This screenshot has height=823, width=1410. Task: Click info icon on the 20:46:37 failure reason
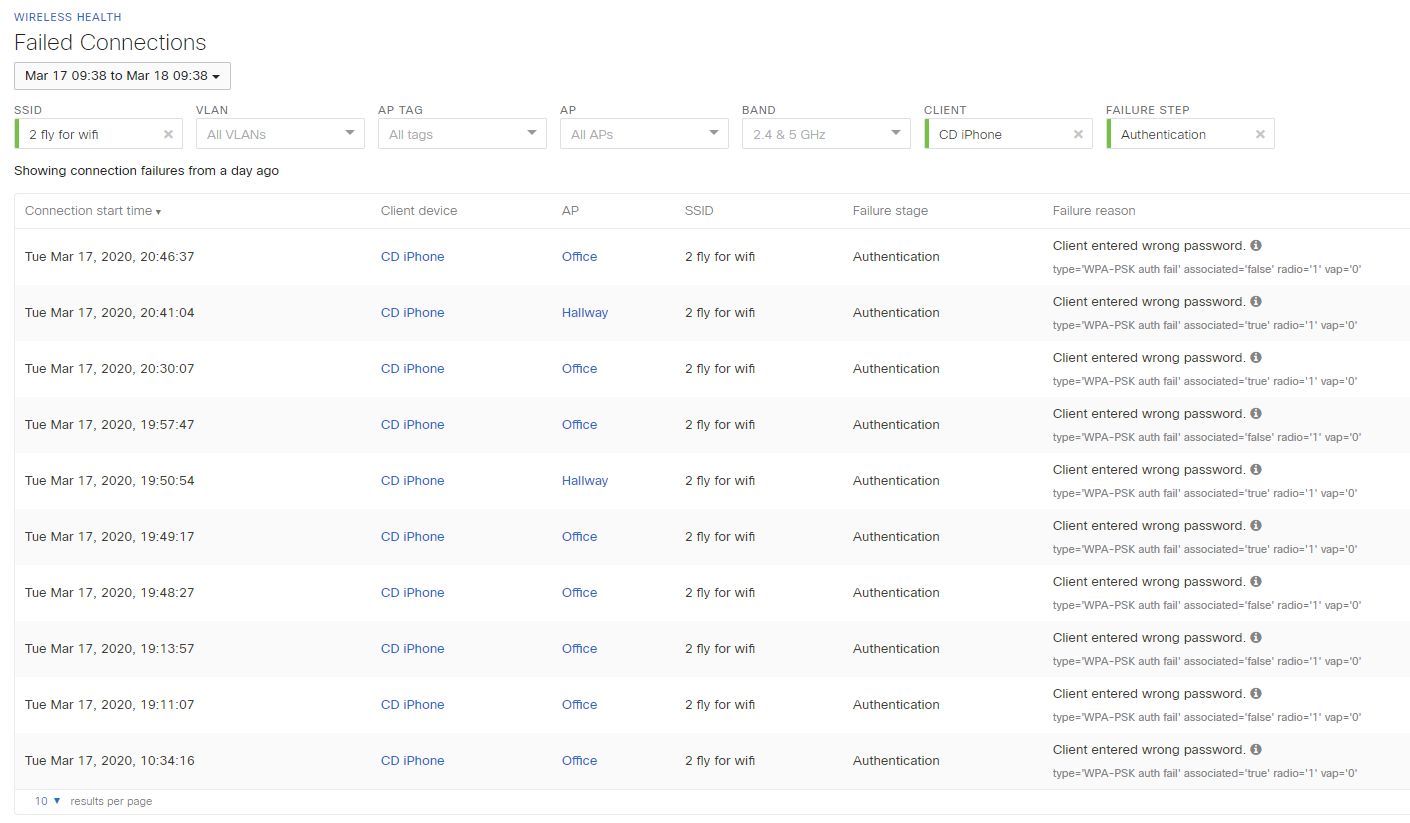click(1256, 245)
